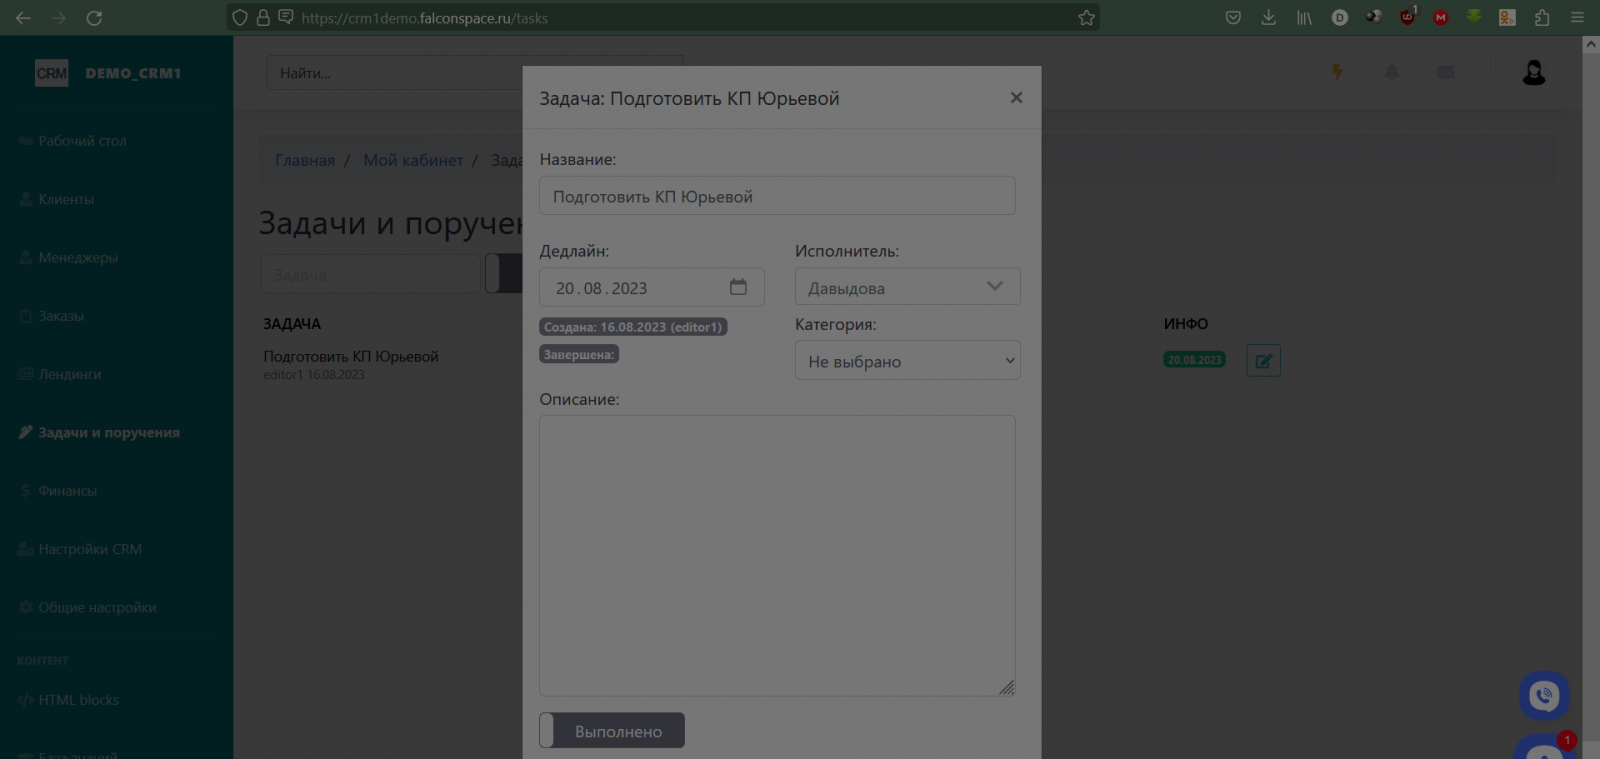The image size is (1600, 759).
Task: Open task Подготовить КП Юрьевой in the table
Action: (351, 356)
